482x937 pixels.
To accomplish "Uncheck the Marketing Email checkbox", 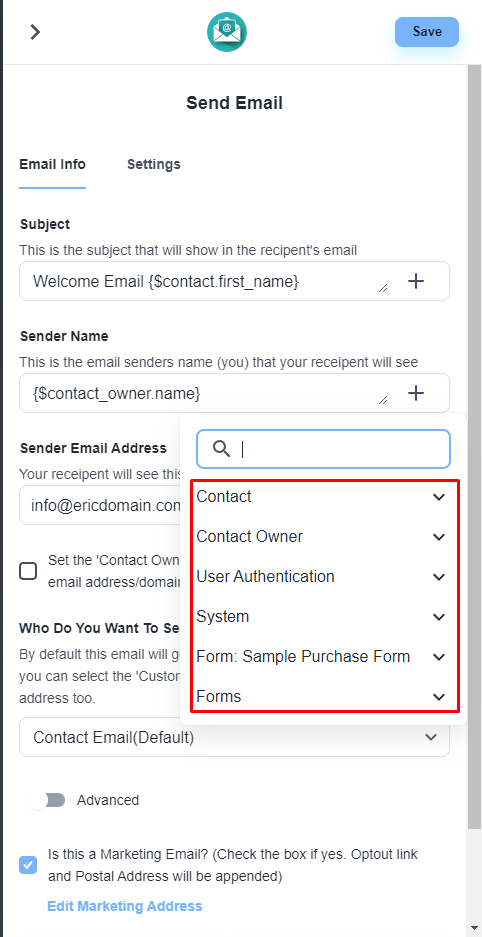I will [x=28, y=865].
